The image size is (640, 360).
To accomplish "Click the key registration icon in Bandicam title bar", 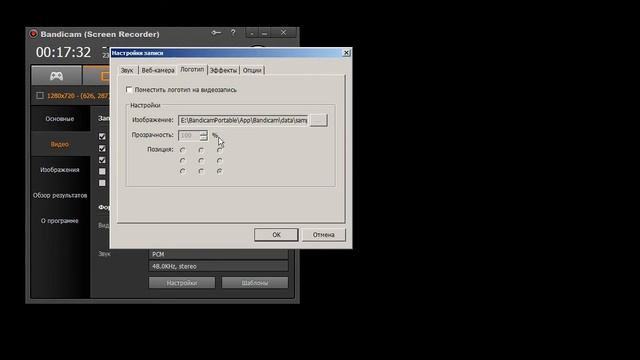I will [216, 33].
